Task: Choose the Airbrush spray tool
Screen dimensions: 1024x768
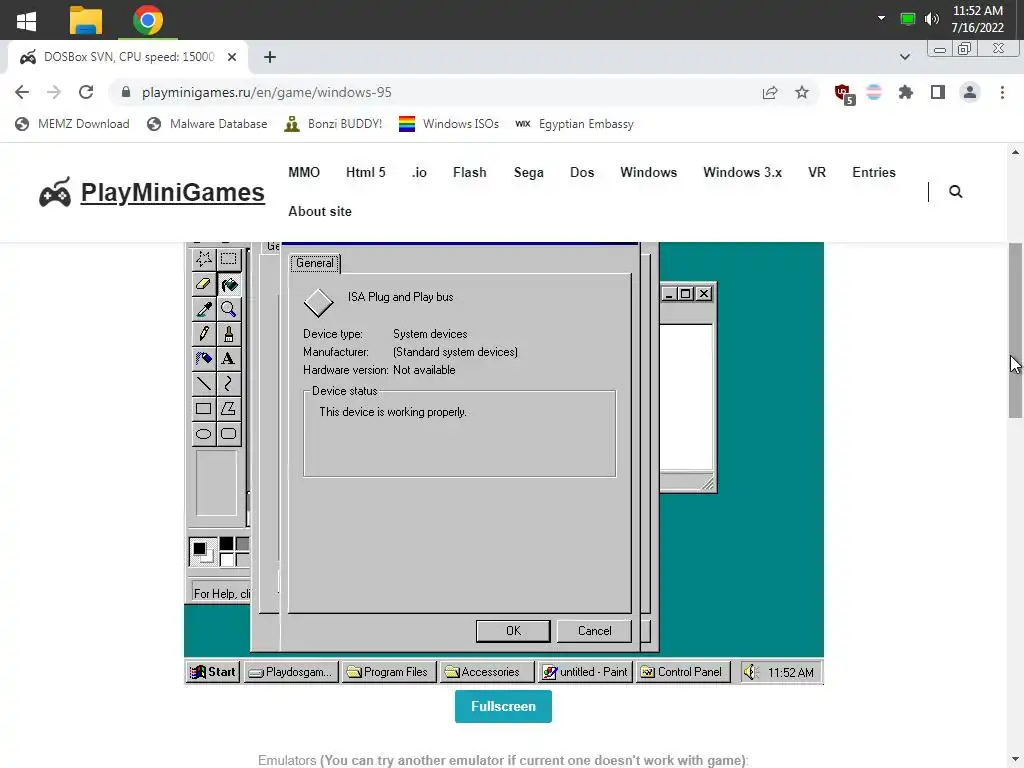Action: [x=204, y=359]
